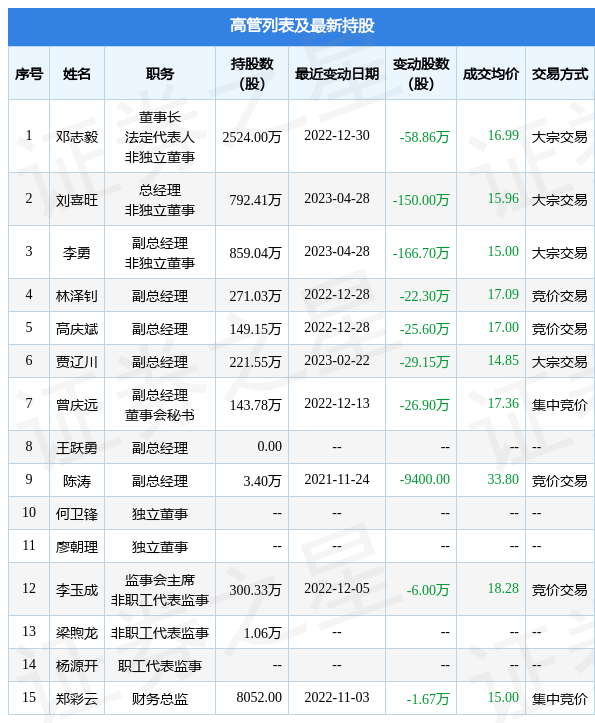Select change value -25.60万
Screen dimensions: 595x723
coord(424,329)
